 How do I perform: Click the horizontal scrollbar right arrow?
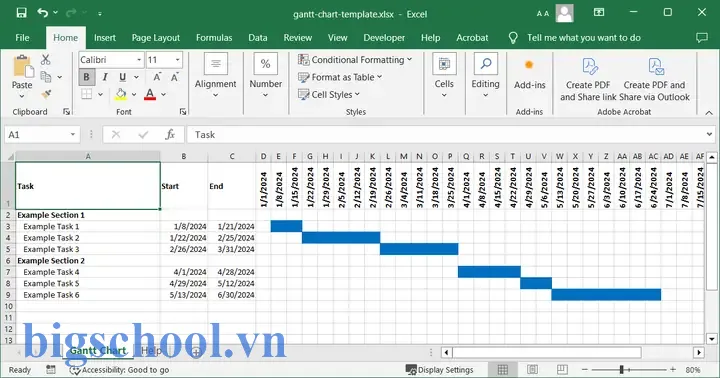tap(699, 352)
